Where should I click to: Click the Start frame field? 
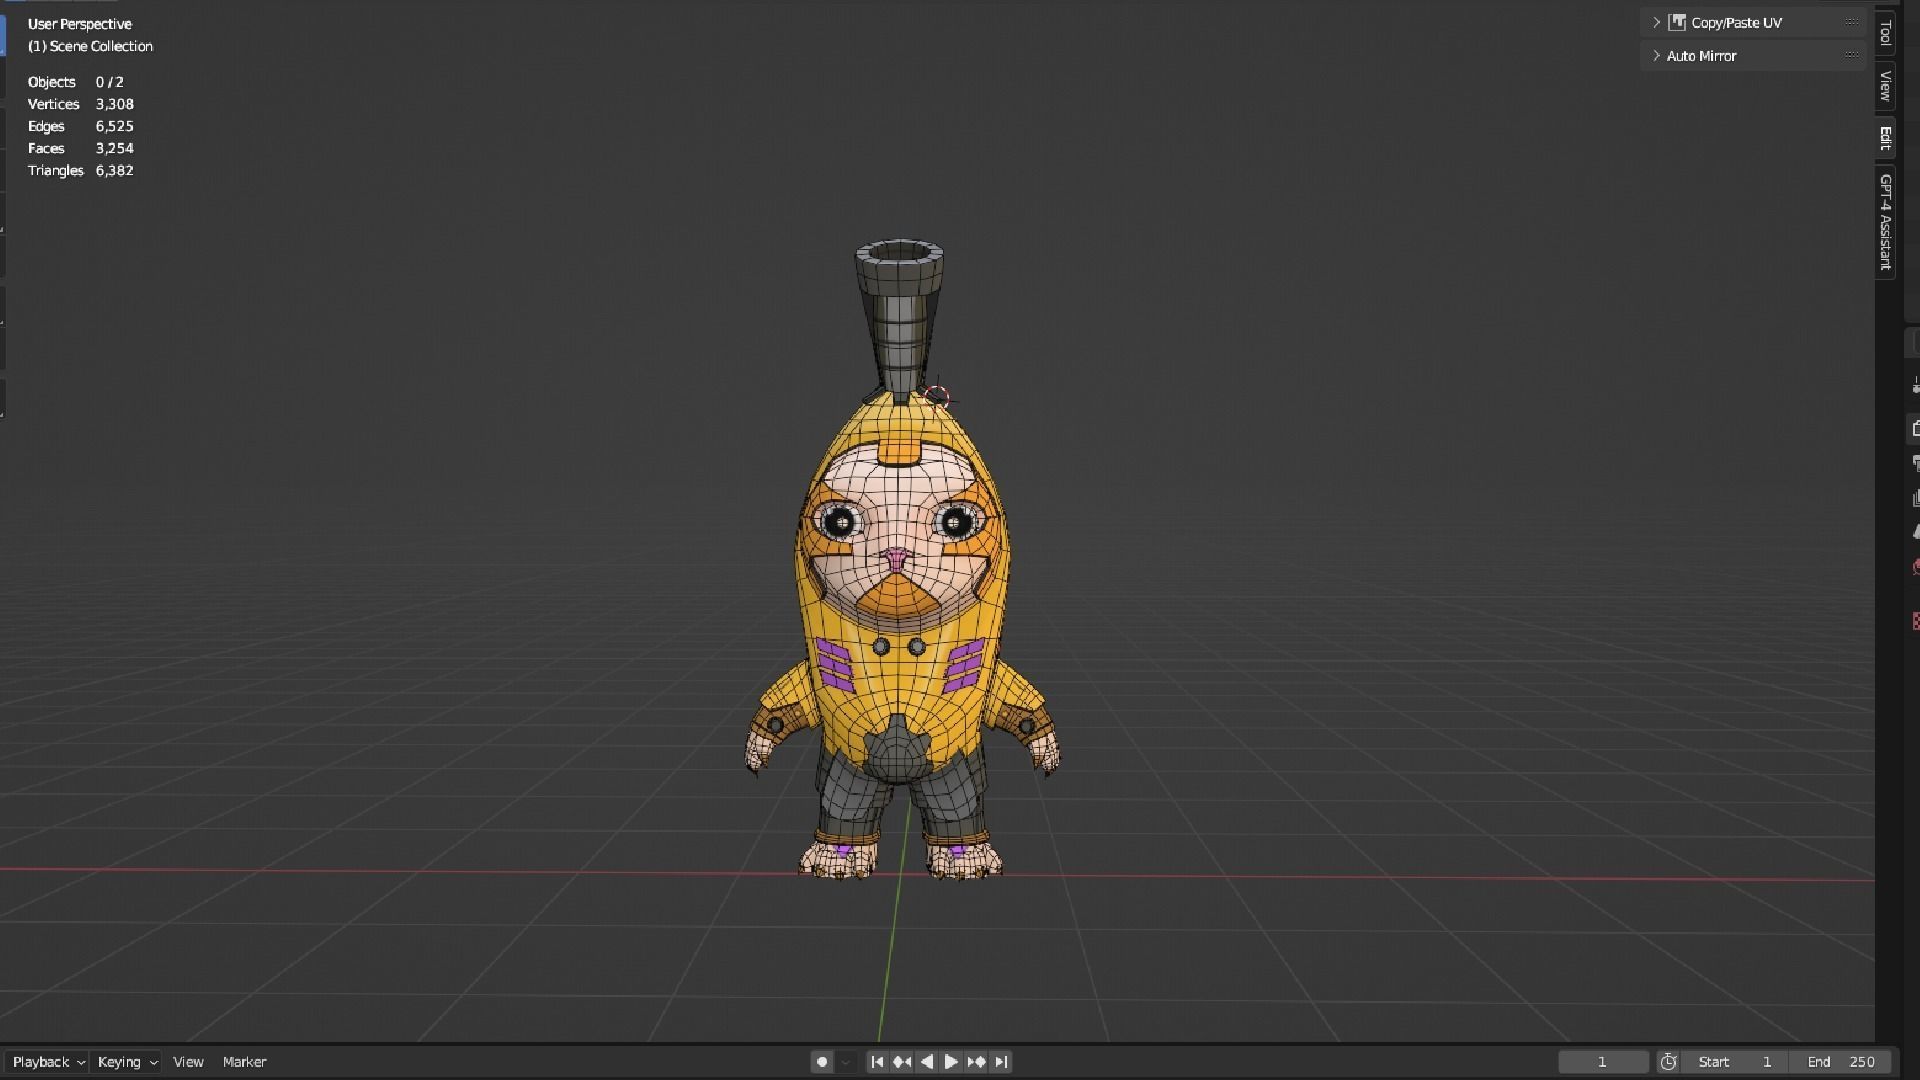pyautogui.click(x=1735, y=1062)
